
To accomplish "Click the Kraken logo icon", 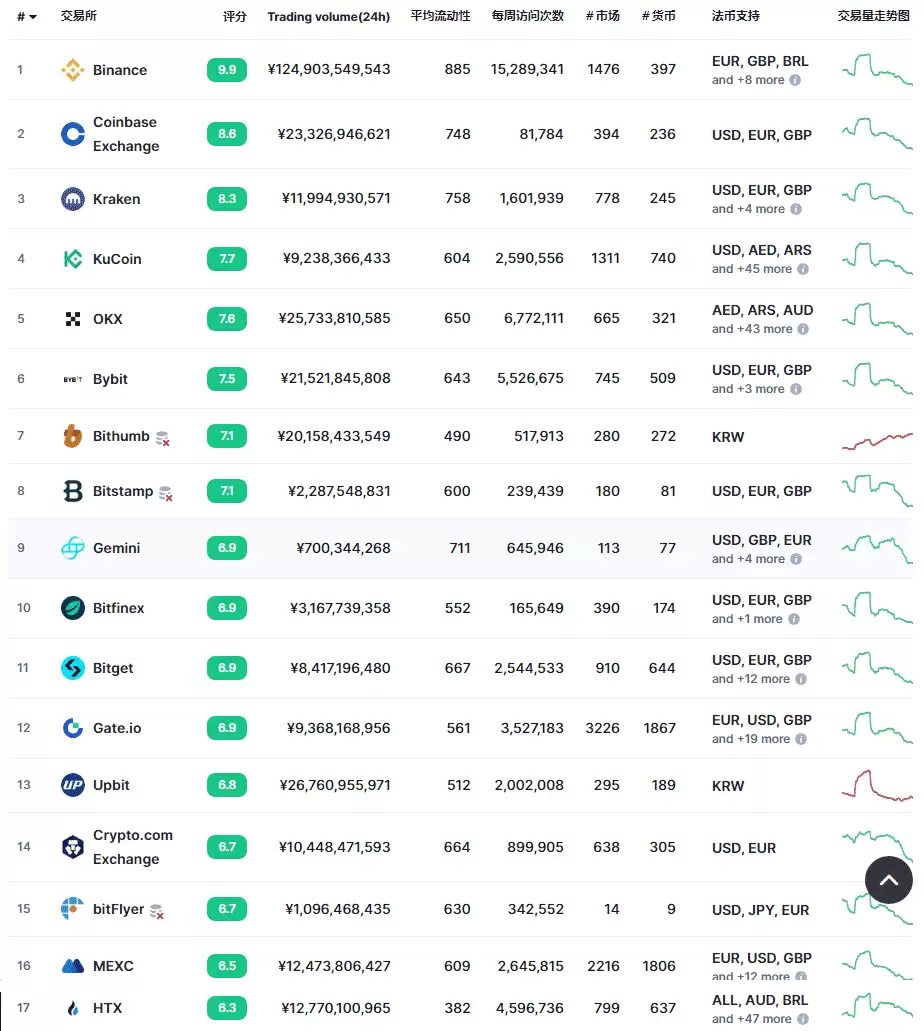I will (72, 199).
